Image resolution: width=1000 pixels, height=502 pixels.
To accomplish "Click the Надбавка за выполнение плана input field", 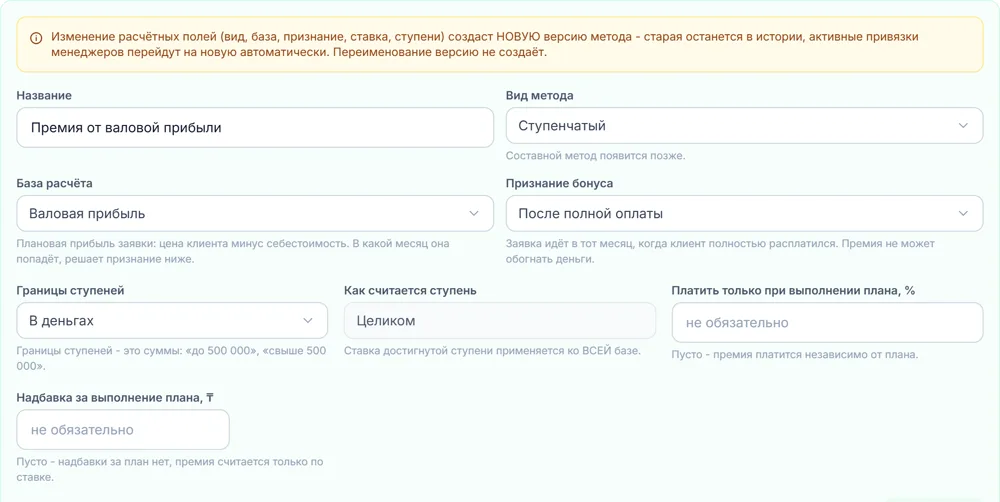I will point(122,429).
